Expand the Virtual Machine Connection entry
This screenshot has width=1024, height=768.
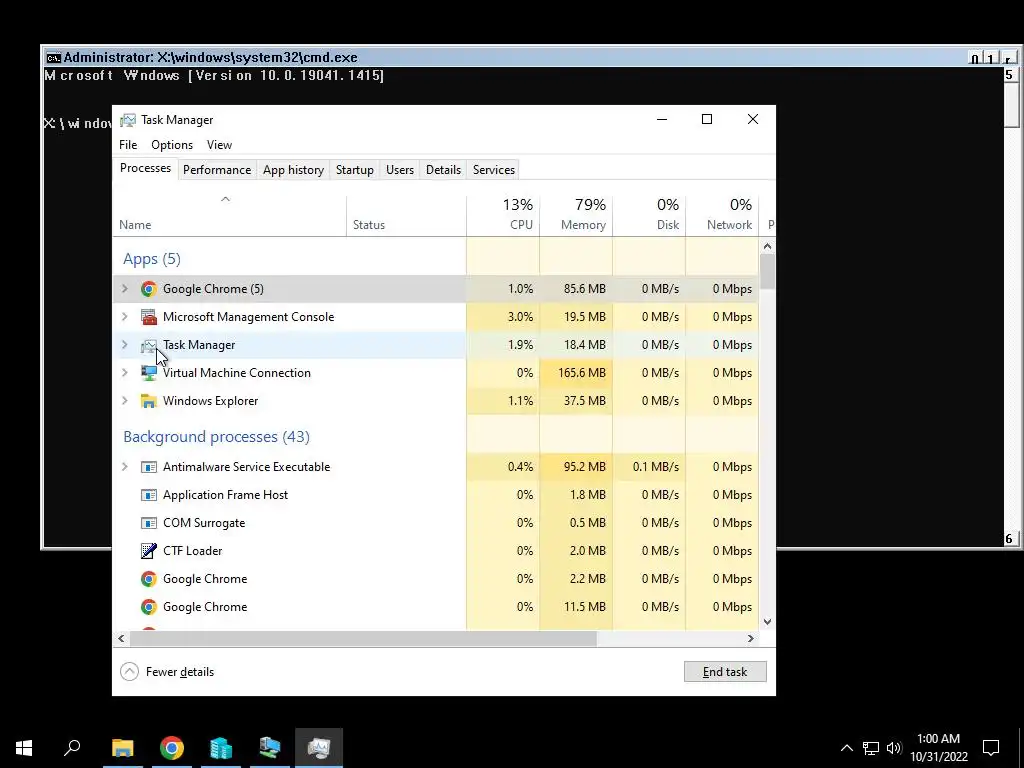(x=125, y=373)
